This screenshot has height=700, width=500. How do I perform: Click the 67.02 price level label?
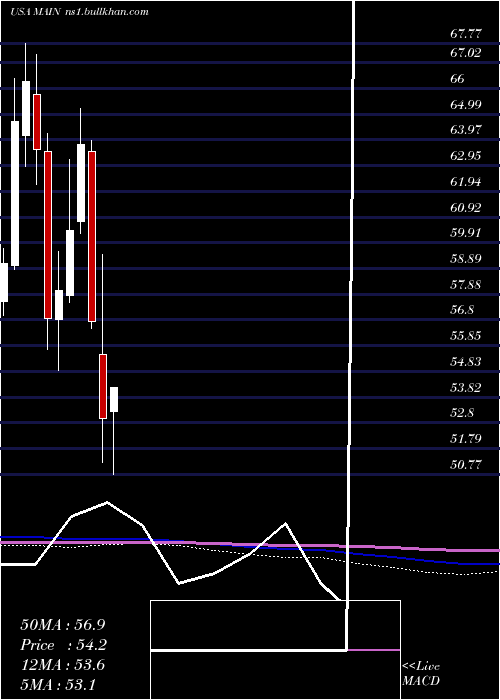pyautogui.click(x=466, y=53)
